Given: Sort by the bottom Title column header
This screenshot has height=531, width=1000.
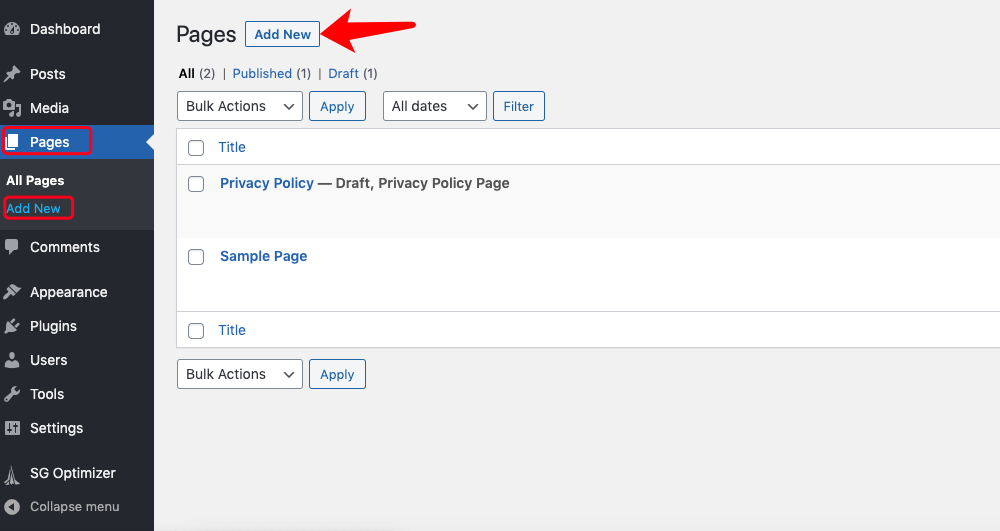Looking at the screenshot, I should click(232, 330).
